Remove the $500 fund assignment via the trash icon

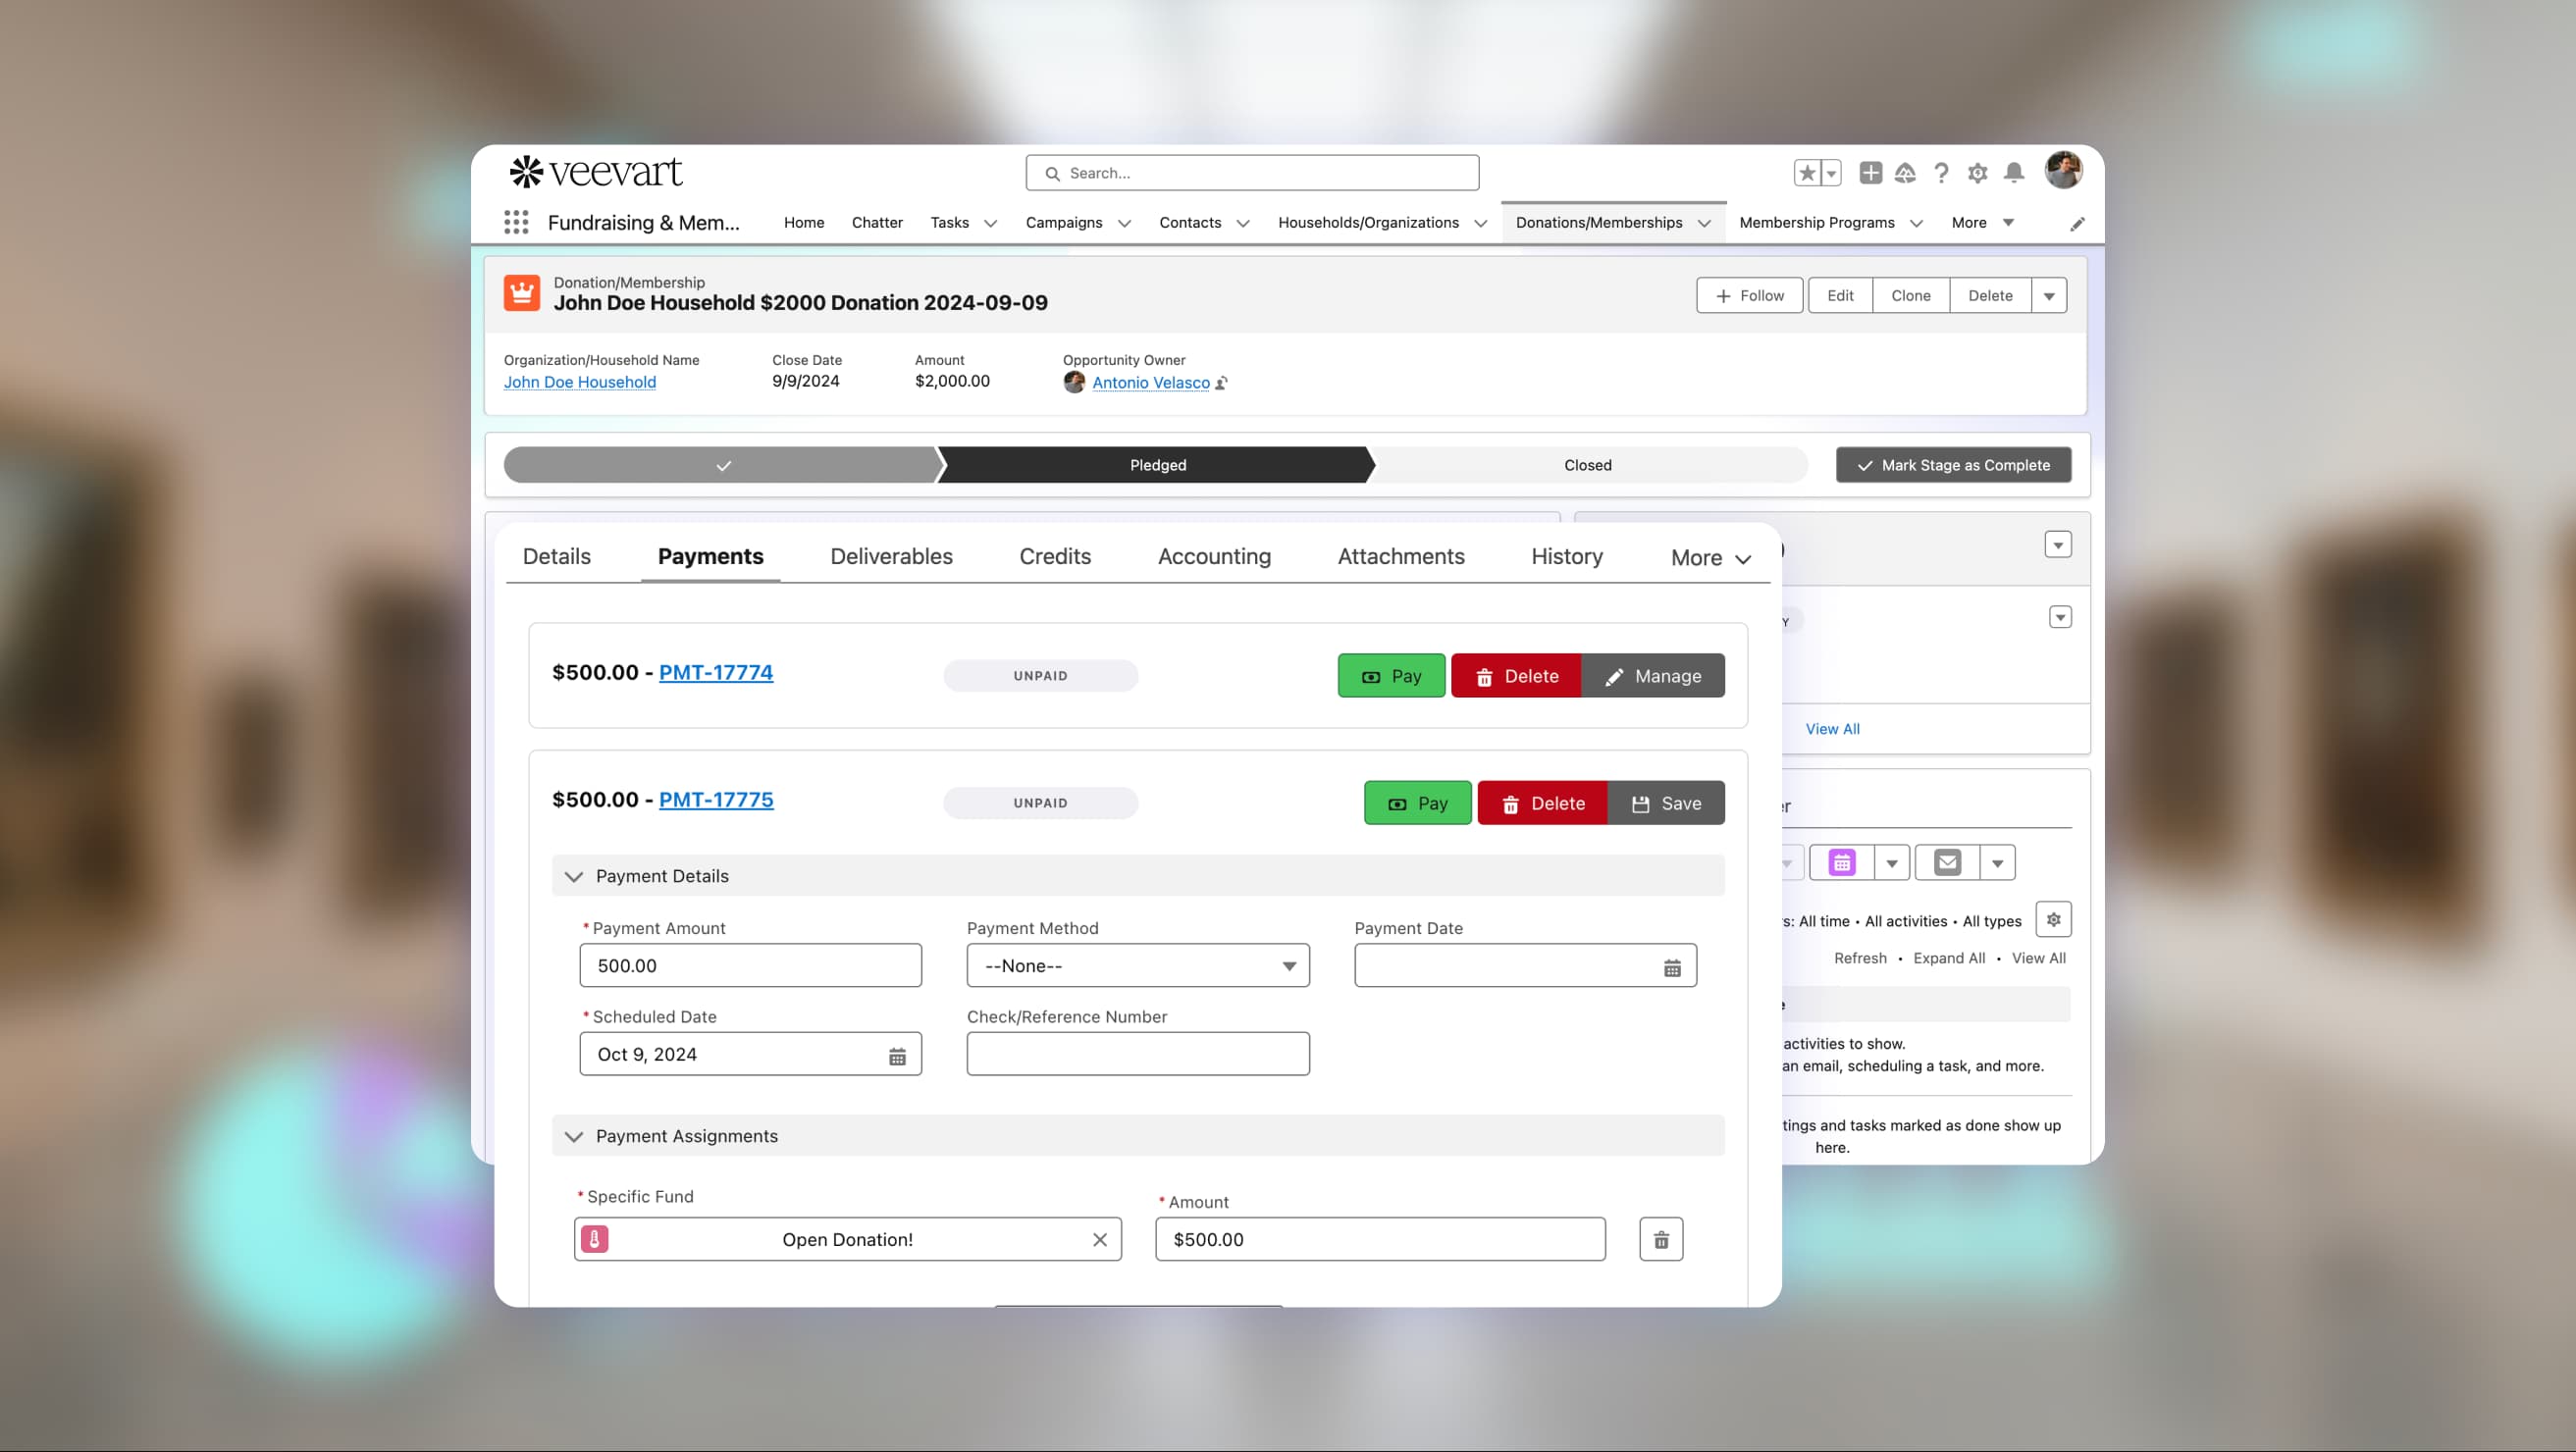(x=1661, y=1239)
